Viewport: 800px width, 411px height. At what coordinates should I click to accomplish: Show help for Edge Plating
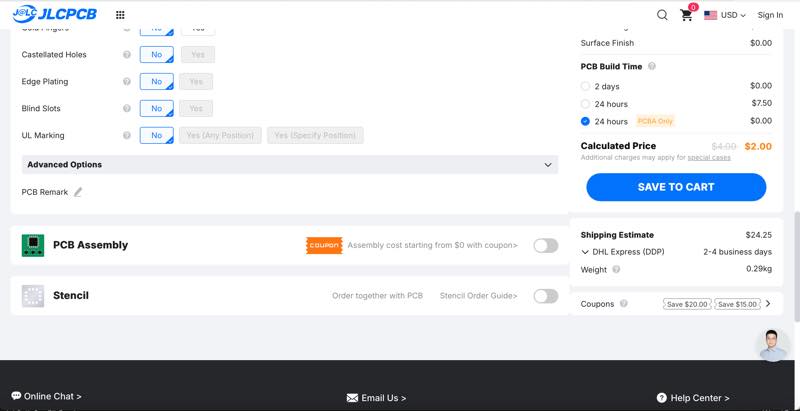pyautogui.click(x=127, y=82)
